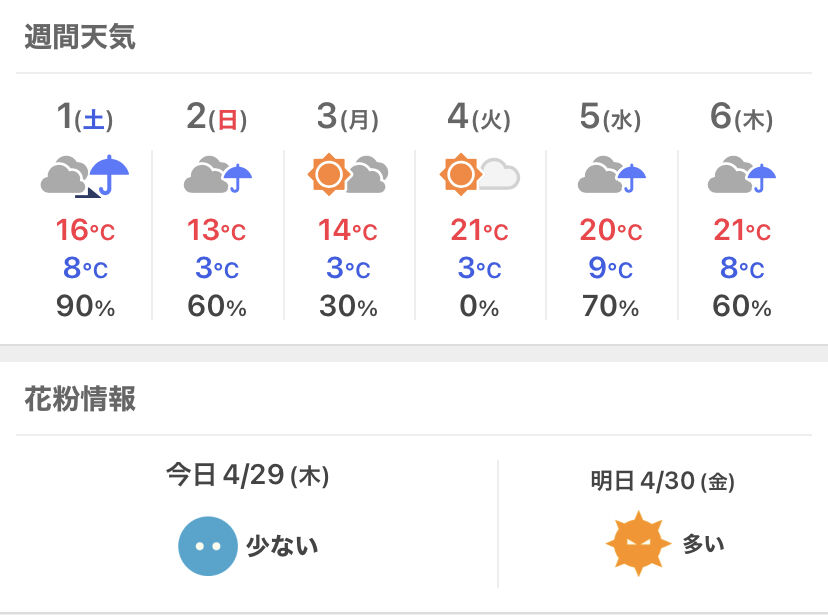Select the cloud umbrella icon for Wednesday 5
Viewport: 828px width, 615px height.
[611, 174]
